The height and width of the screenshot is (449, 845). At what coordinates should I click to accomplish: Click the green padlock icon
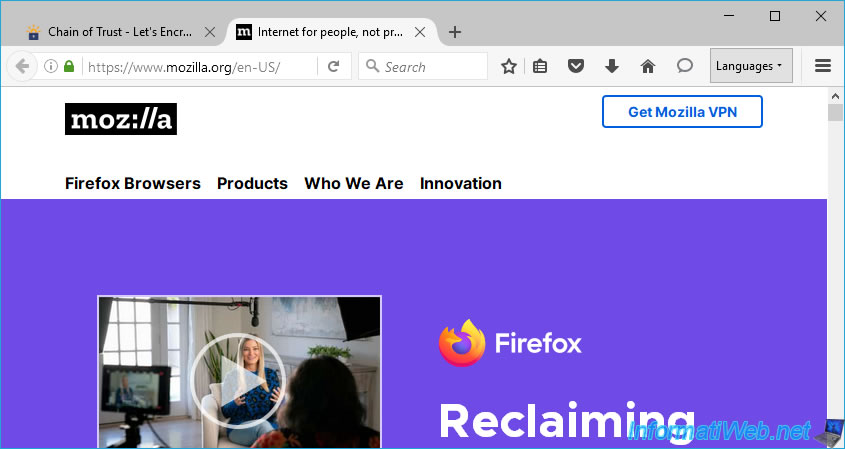click(68, 66)
